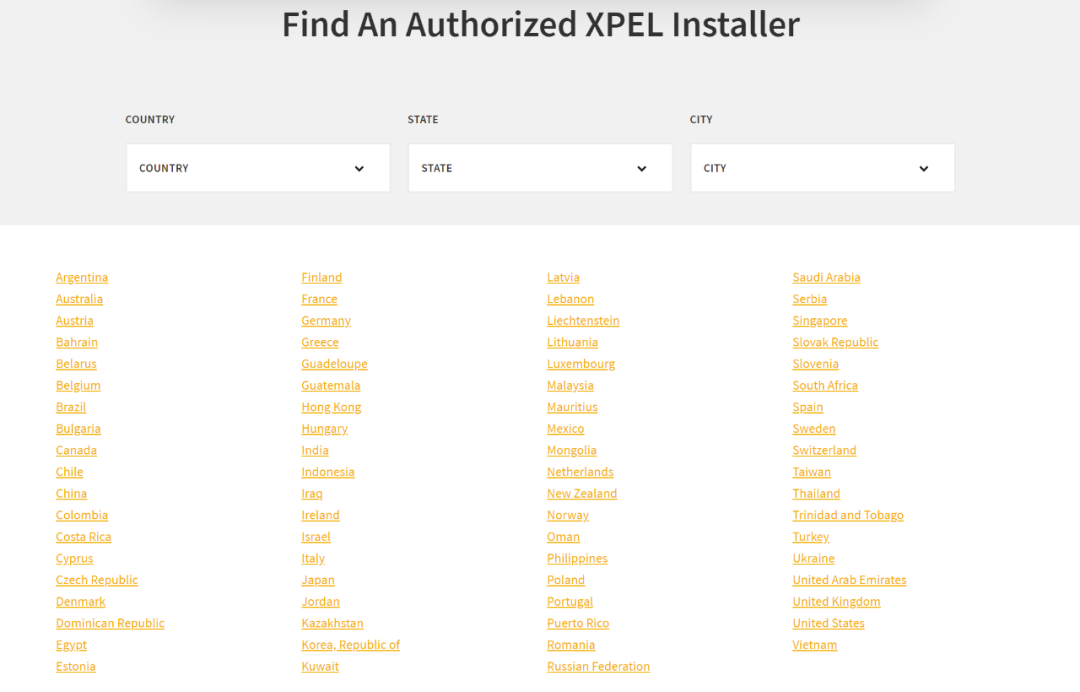The image size is (1080, 692).
Task: Click the Czech Republic link
Action: (96, 580)
